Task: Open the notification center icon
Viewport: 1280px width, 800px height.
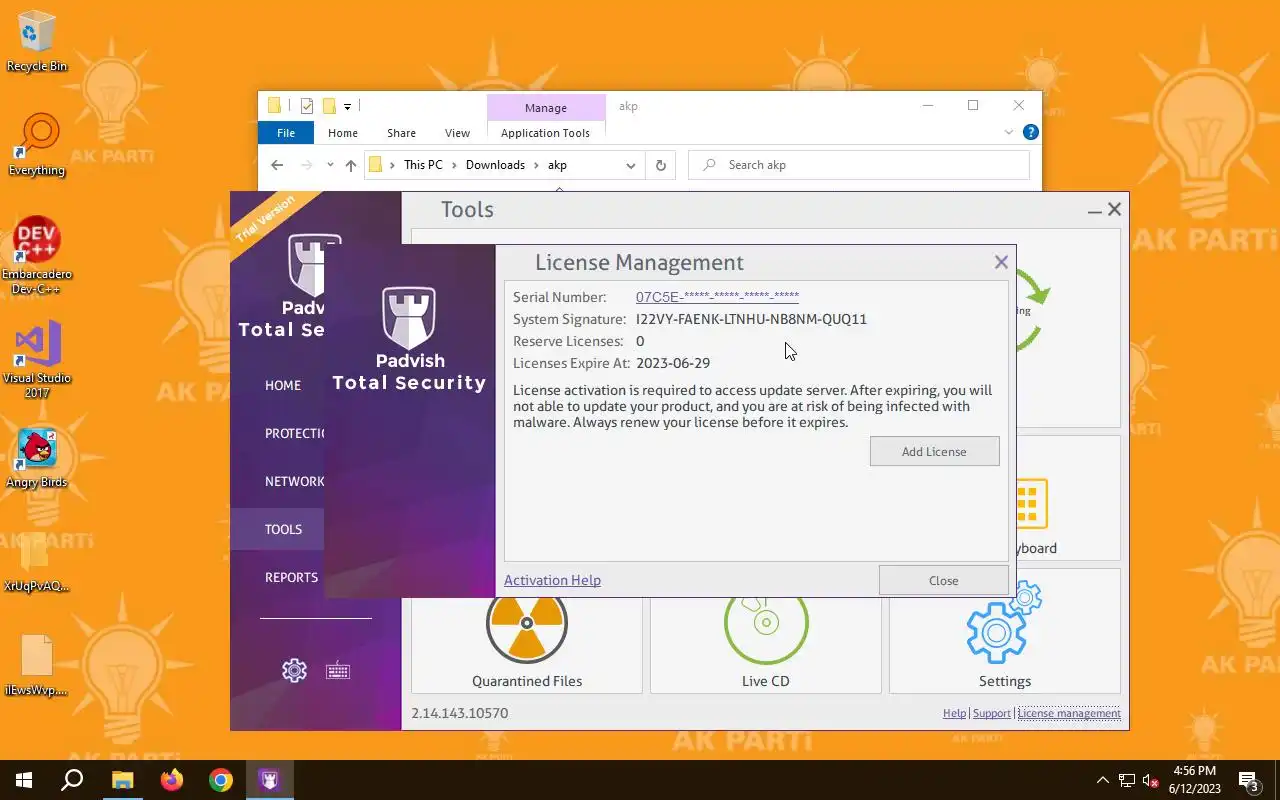Action: 1249,780
